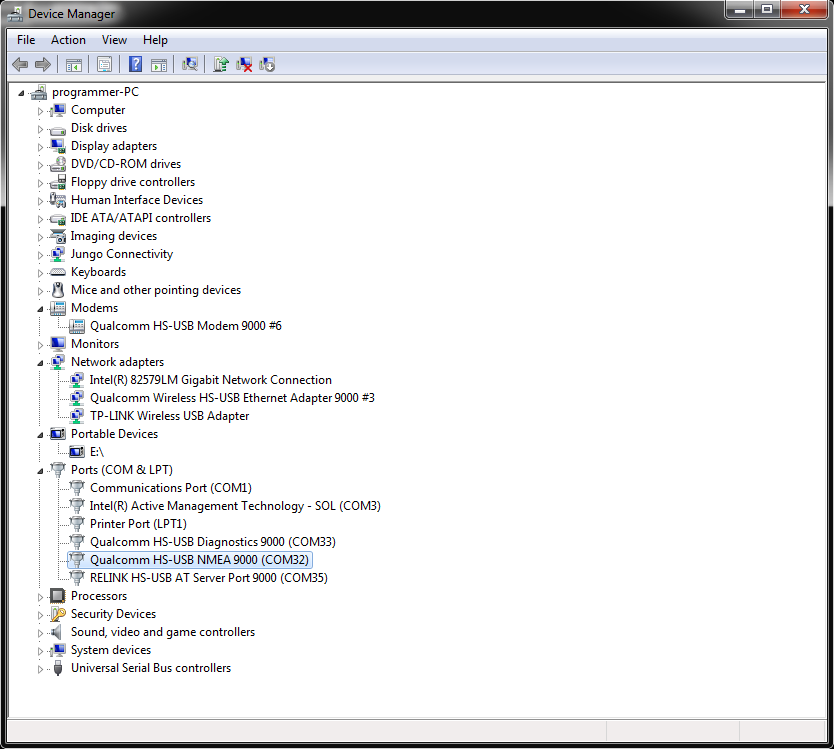Click the Network adapters label
The image size is (834, 749).
(x=118, y=362)
